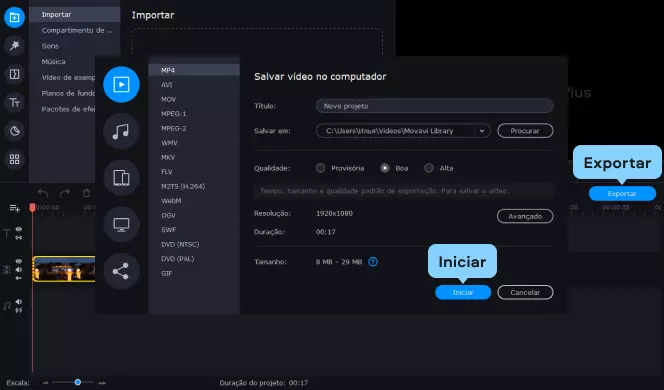Select the save as audio music note icon
The image size is (664, 390).
coord(121,131)
